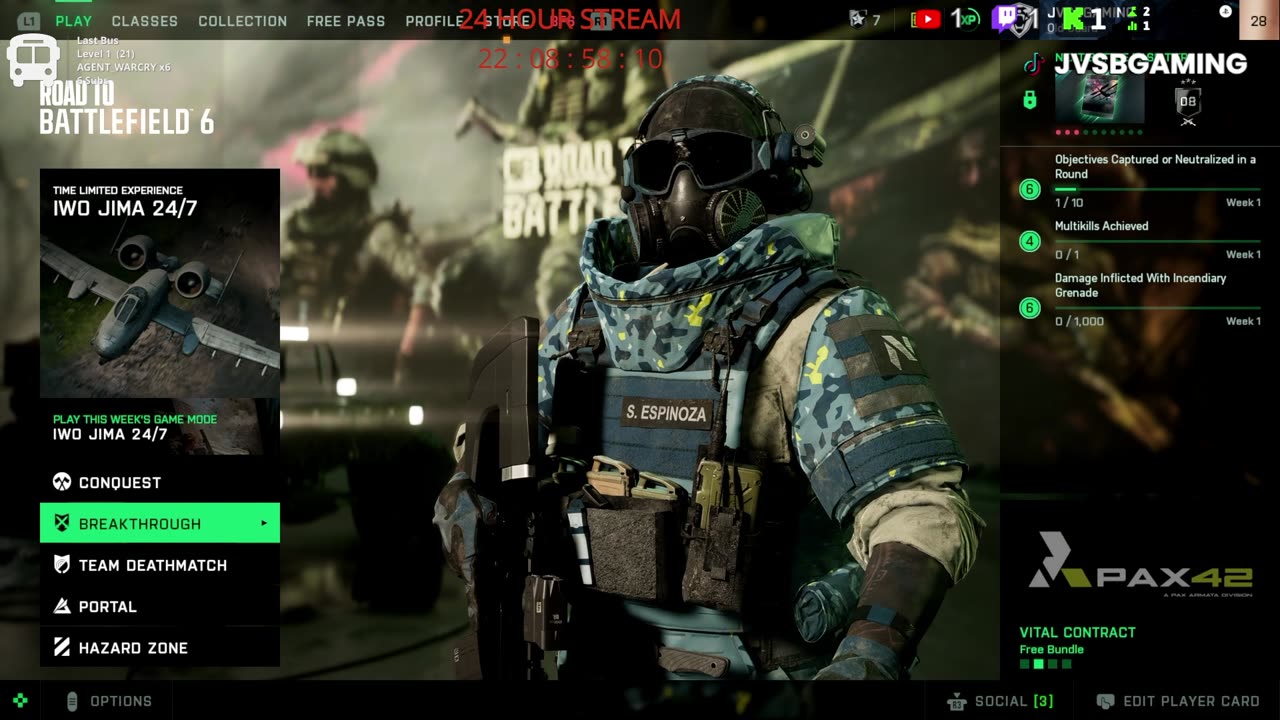Select the BREAKTHROUGH game mode
Screen dimensions: 1280x720
[x=160, y=523]
